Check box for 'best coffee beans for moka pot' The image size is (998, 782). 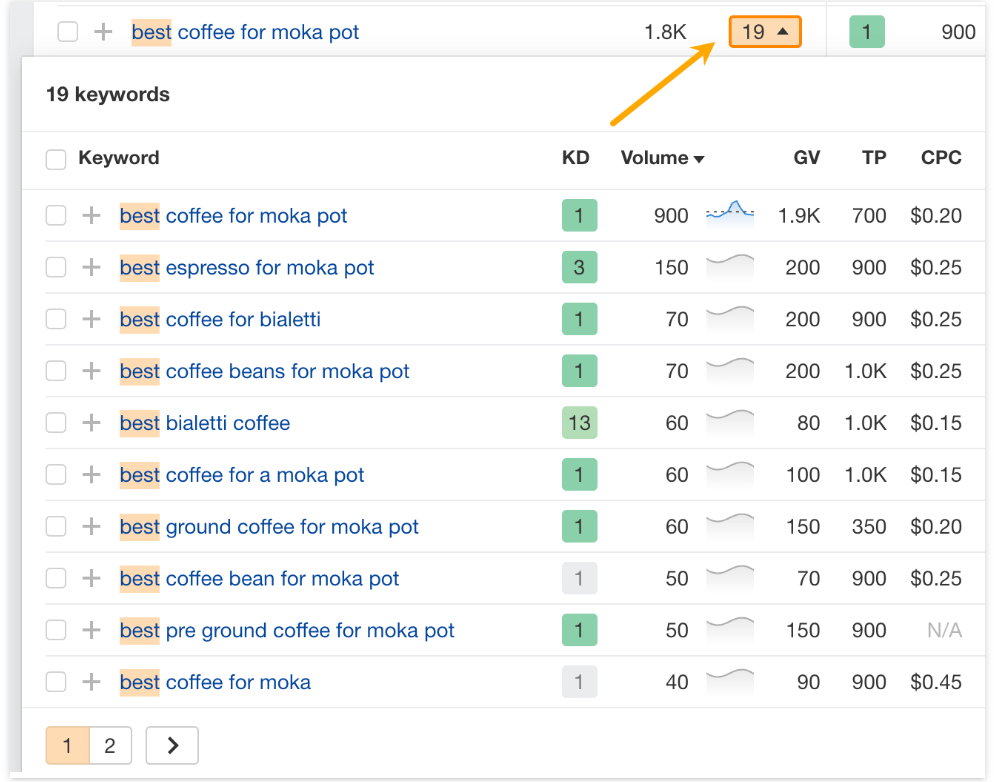(56, 372)
